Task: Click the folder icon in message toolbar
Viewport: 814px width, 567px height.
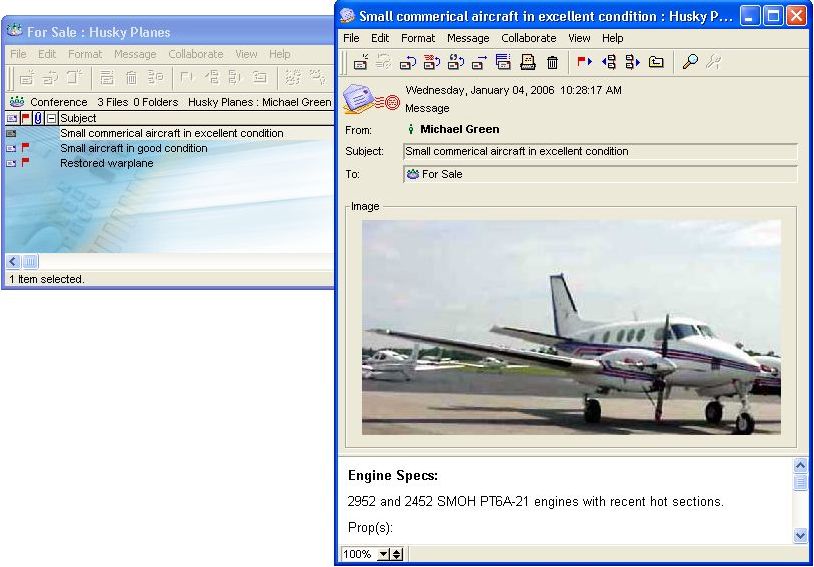Action: click(656, 62)
